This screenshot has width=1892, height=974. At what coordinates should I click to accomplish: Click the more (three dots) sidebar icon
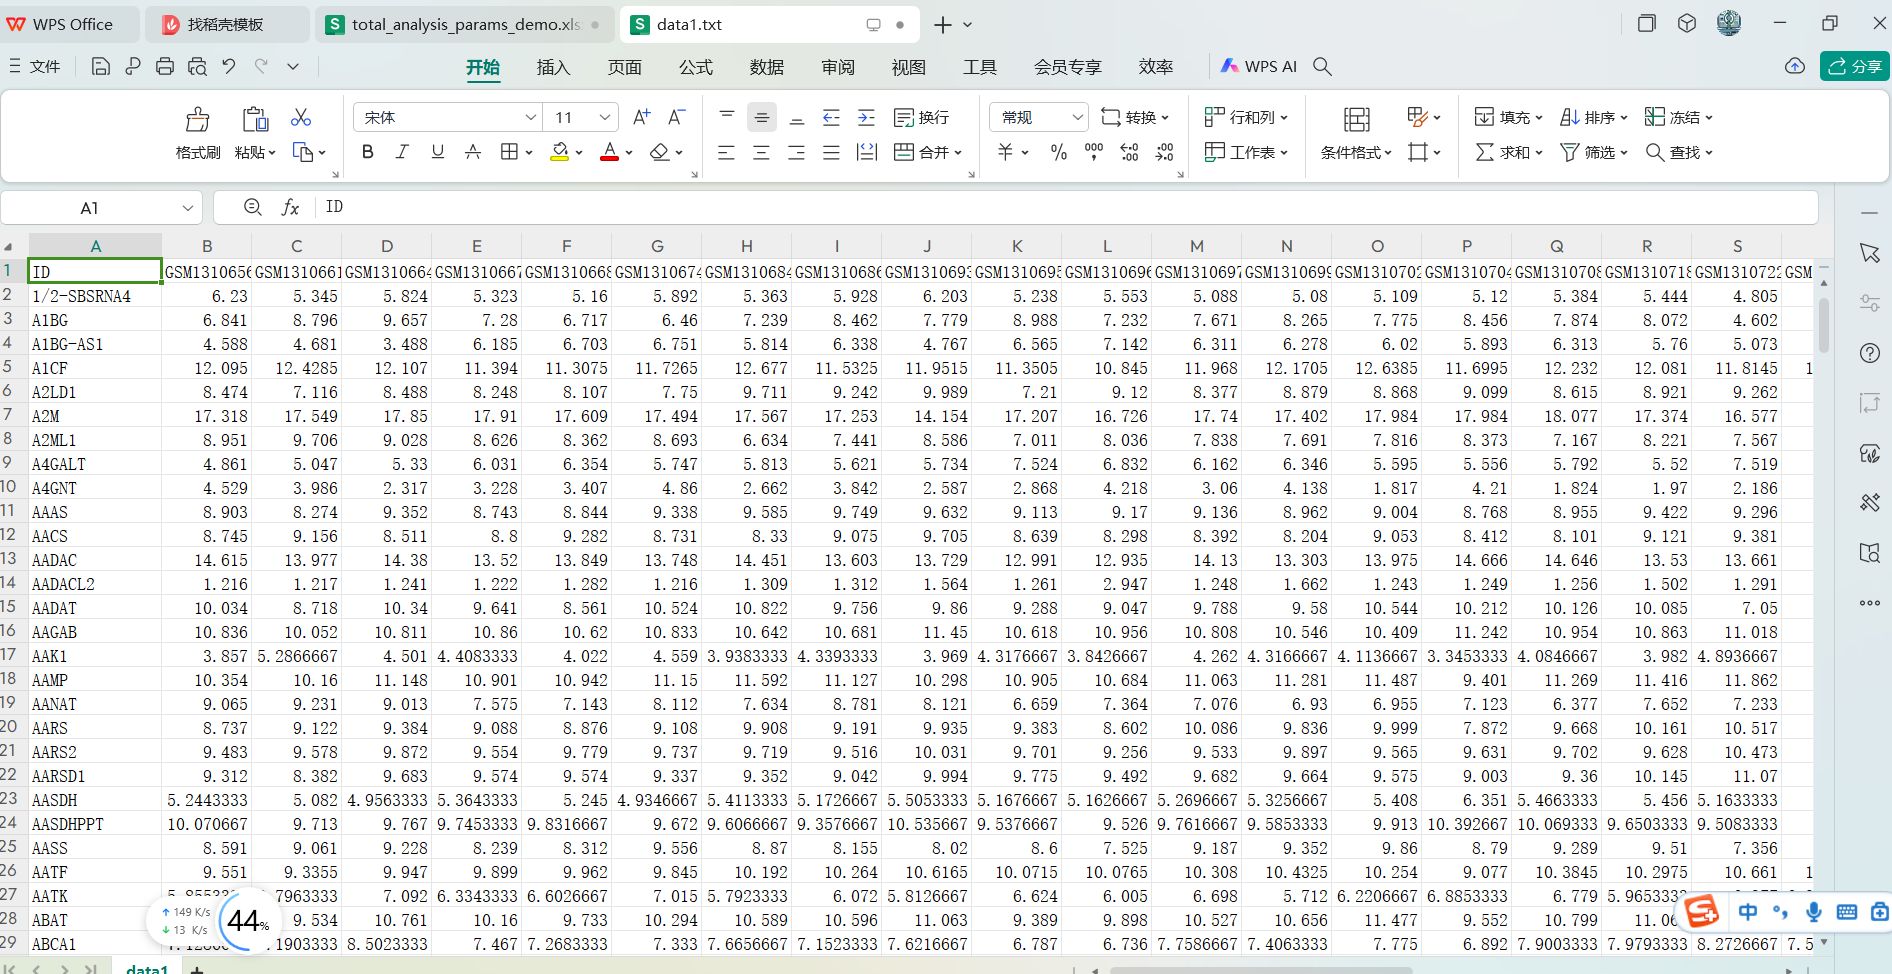click(x=1870, y=603)
